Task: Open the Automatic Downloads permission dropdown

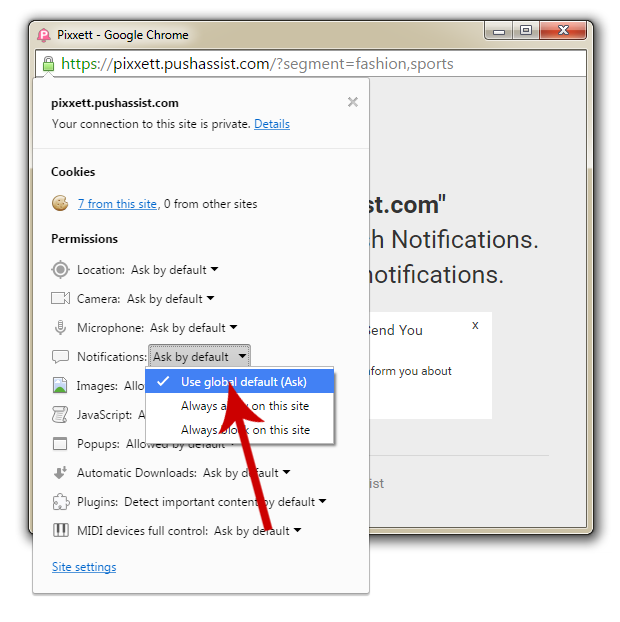Action: coord(246,473)
